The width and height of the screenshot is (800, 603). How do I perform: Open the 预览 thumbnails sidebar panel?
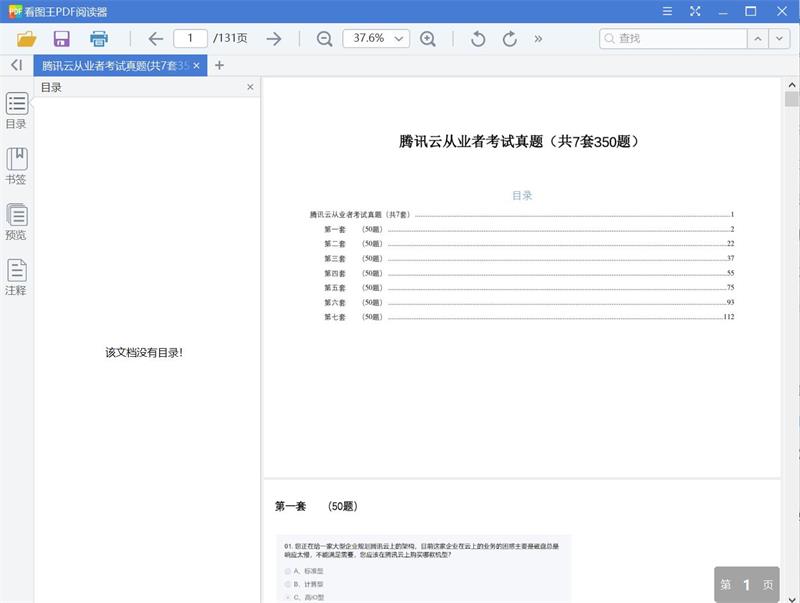tap(16, 222)
